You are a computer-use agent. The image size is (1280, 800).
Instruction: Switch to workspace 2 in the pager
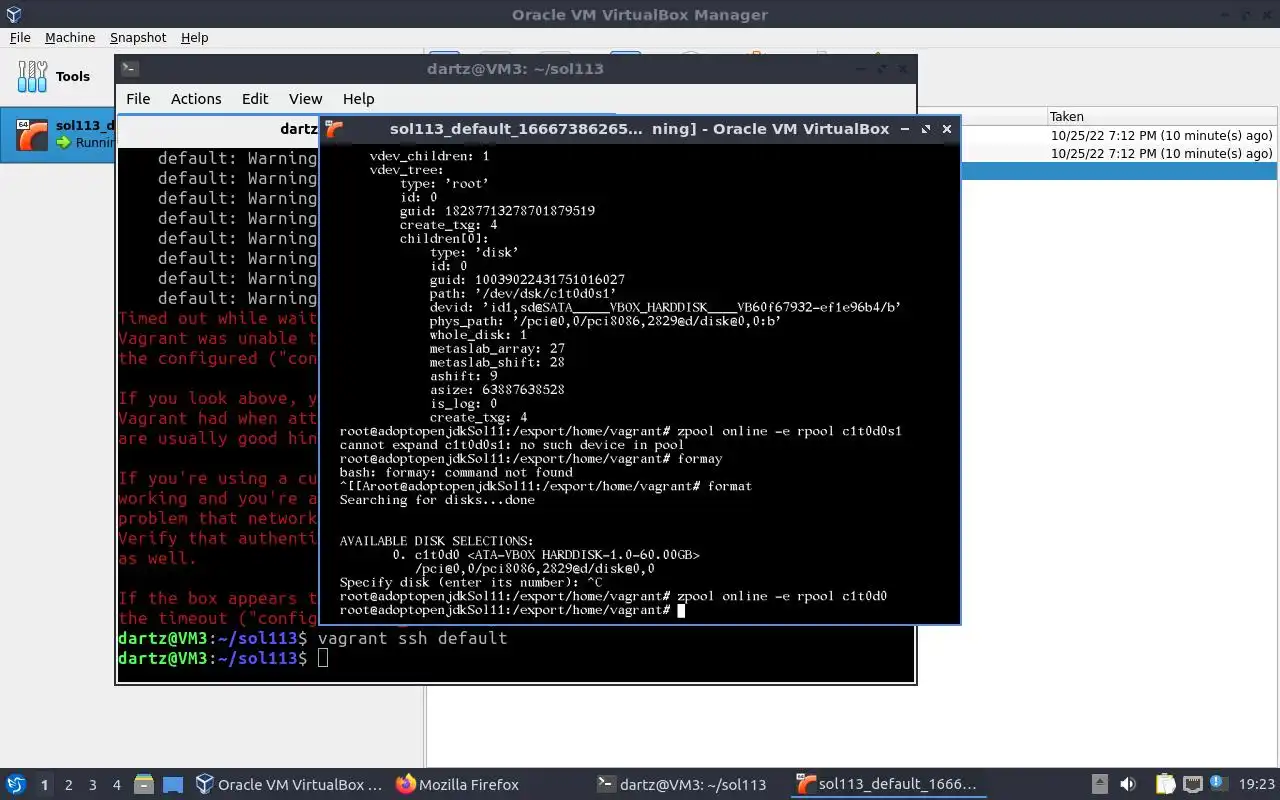(69, 785)
